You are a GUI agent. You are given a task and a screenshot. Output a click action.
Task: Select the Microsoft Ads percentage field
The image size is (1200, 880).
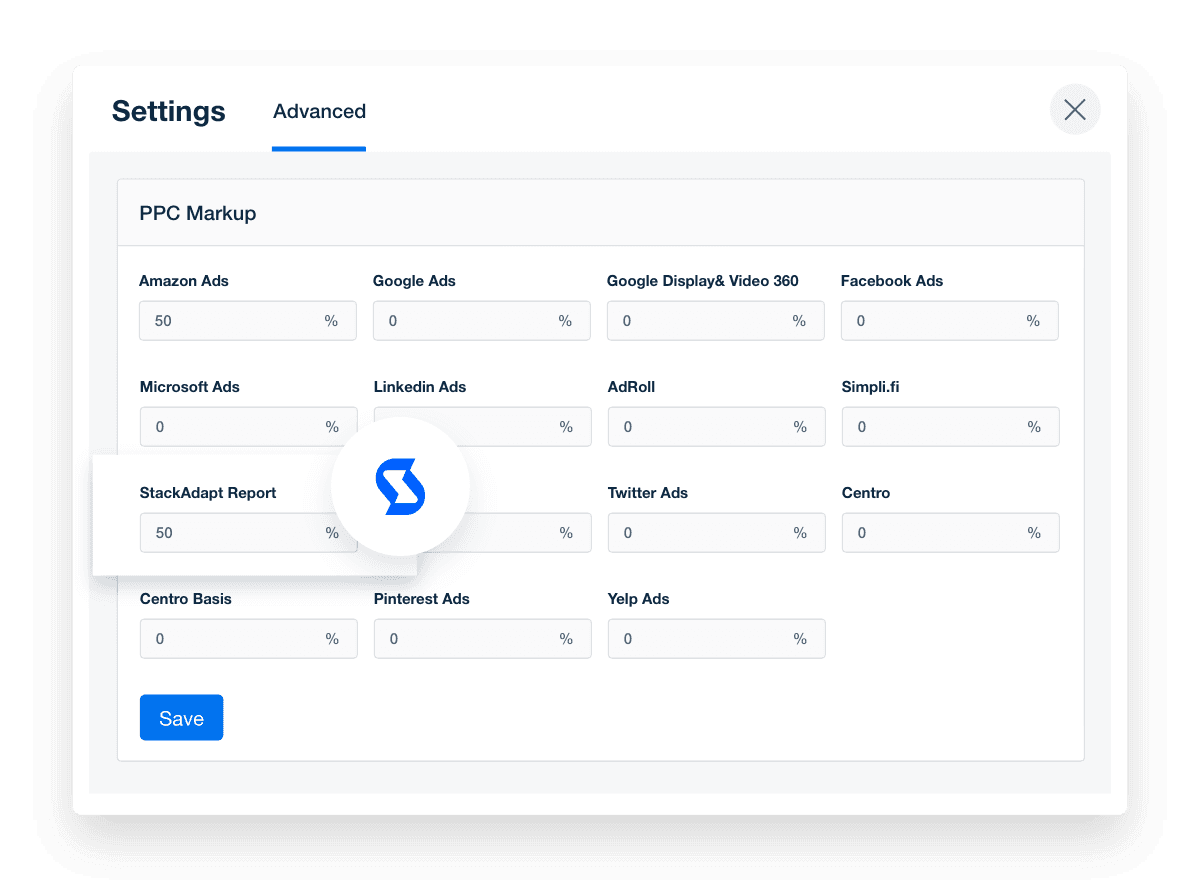[247, 426]
